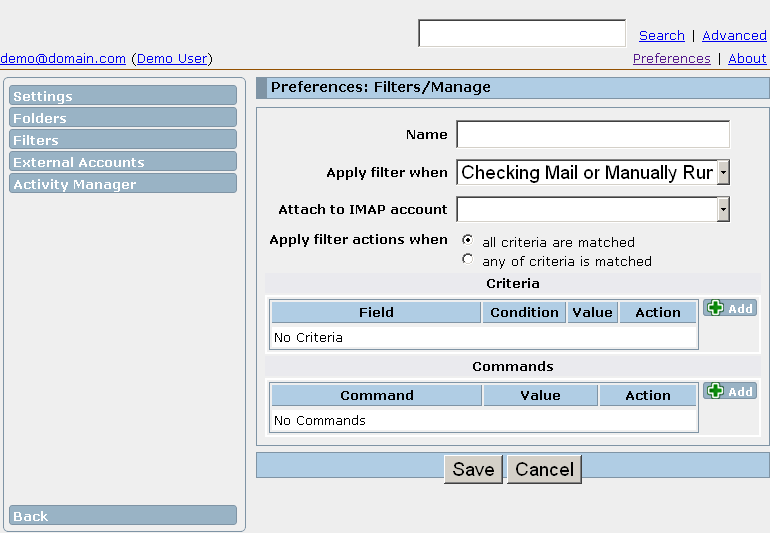Image resolution: width=770 pixels, height=533 pixels.
Task: Open Settings in the sidebar menu
Action: coord(123,95)
